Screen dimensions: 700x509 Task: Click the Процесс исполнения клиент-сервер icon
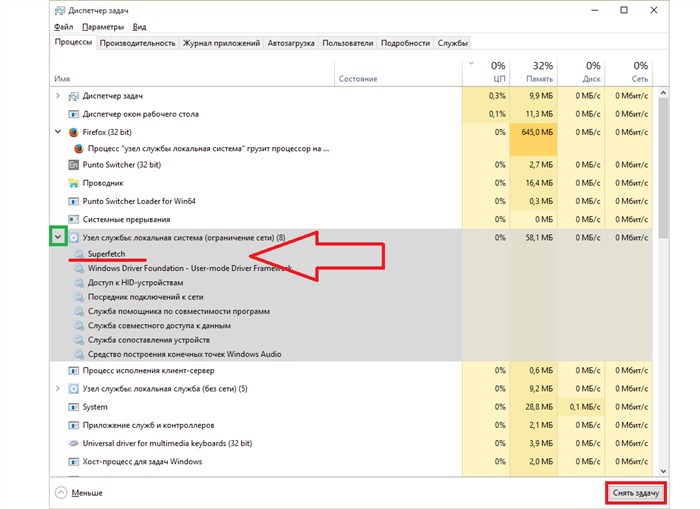[x=73, y=371]
